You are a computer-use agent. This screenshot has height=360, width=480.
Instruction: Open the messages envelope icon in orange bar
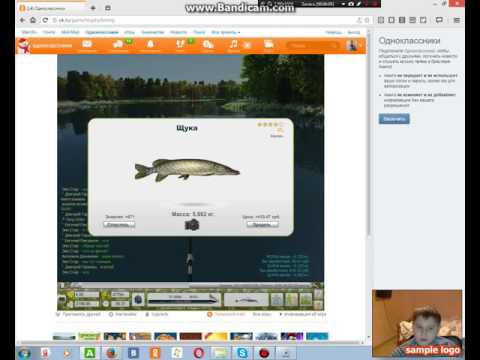click(x=87, y=44)
